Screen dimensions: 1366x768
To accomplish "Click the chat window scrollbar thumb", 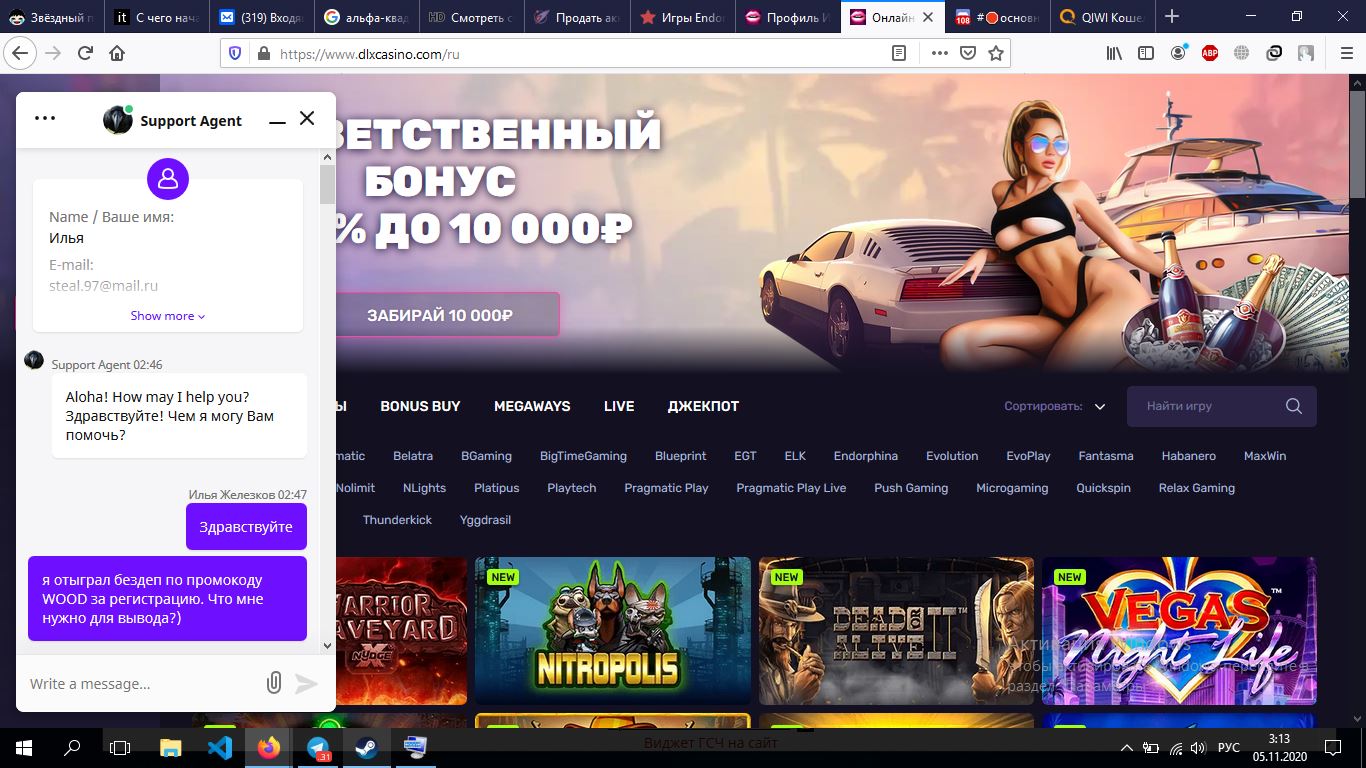I will [327, 185].
